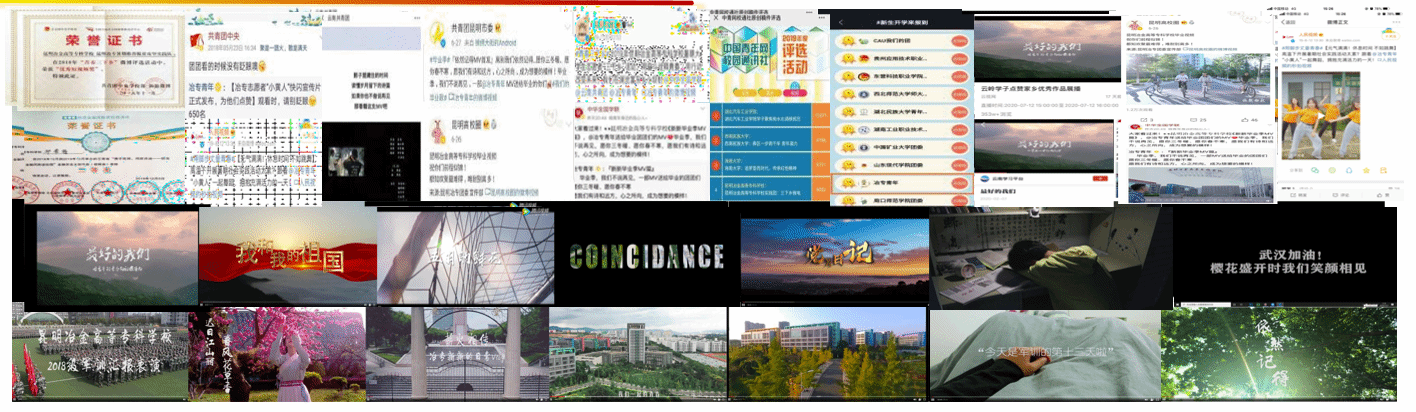This screenshot has height=412, width=1416.
Task: Open the cyclists on campus road photo
Action: click(1196, 79)
